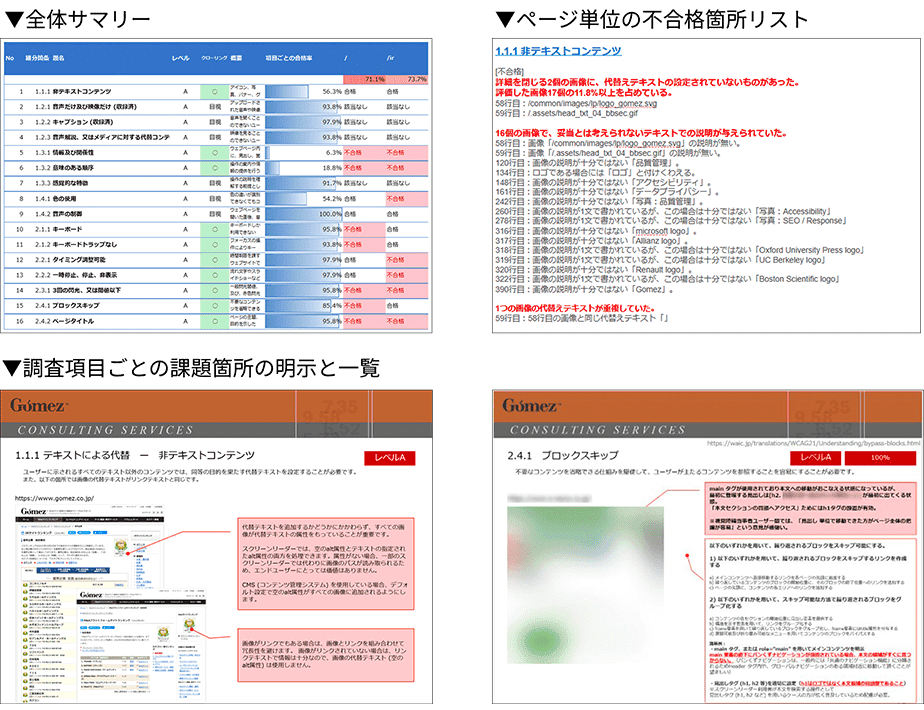The image size is (924, 710).
Task: Toggle the crawl status circle for 1.3.1 情報及び関係性
Action: (214, 152)
